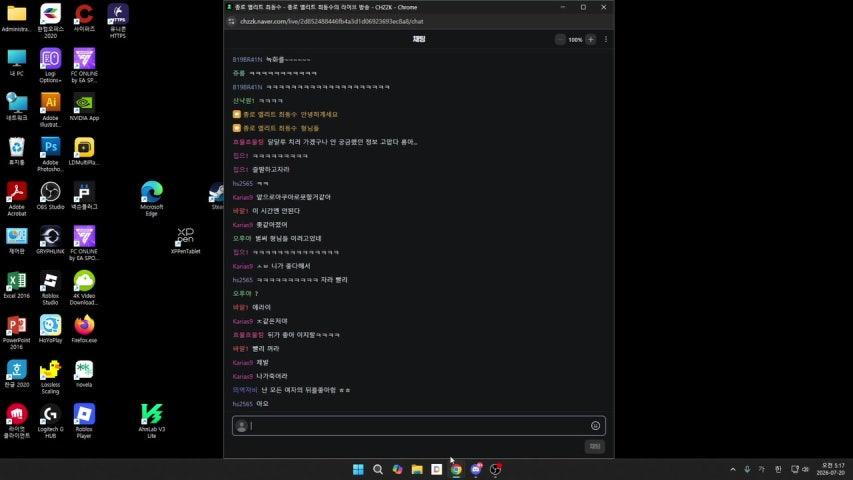This screenshot has width=853, height=480.
Task: Open the taskbar clock and date
Action: point(833,469)
